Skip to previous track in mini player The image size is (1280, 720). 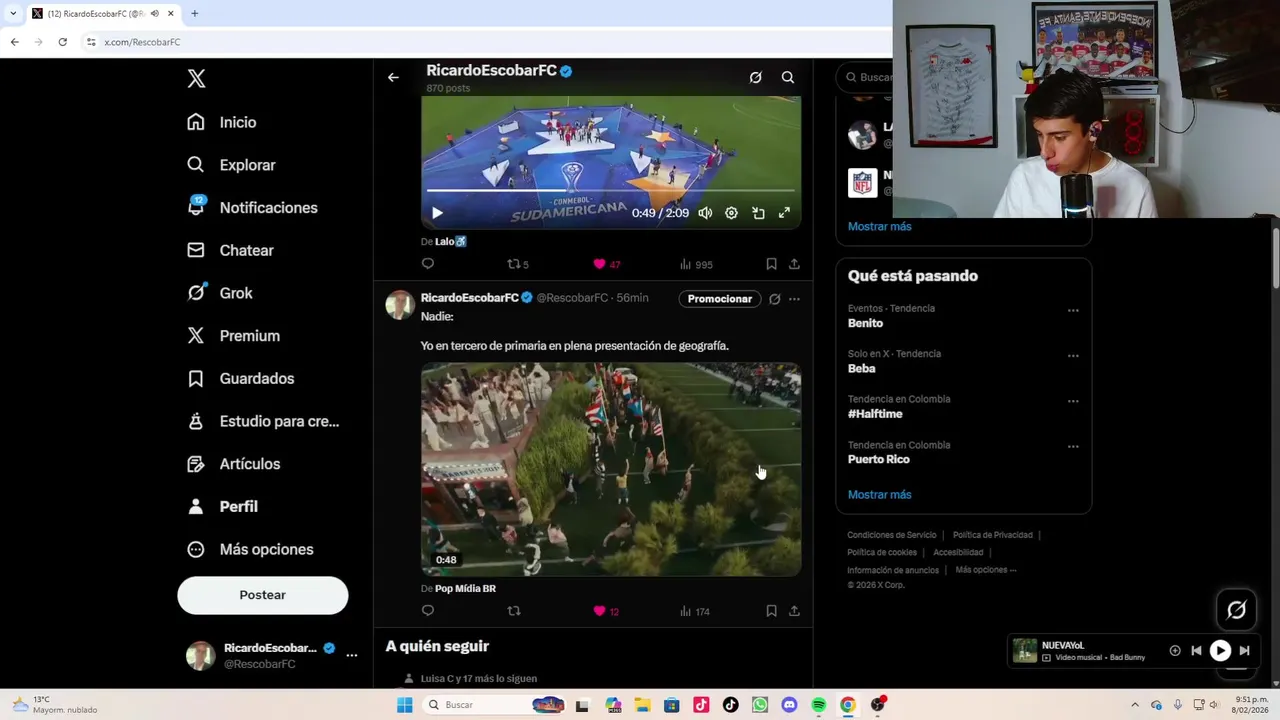[1196, 650]
